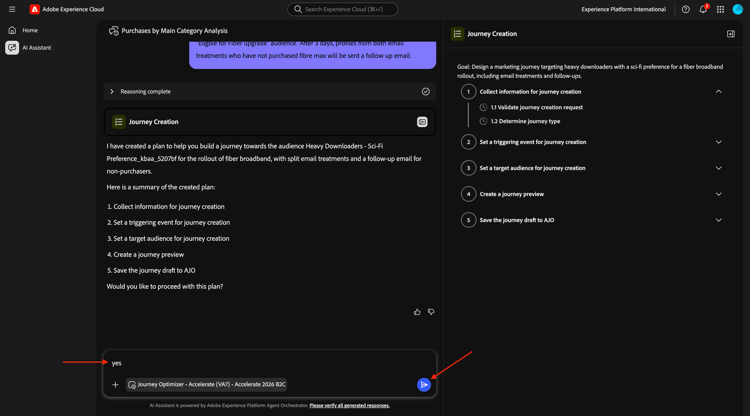Expand the Reasoning complete section
The image size is (750, 416).
[x=112, y=91]
